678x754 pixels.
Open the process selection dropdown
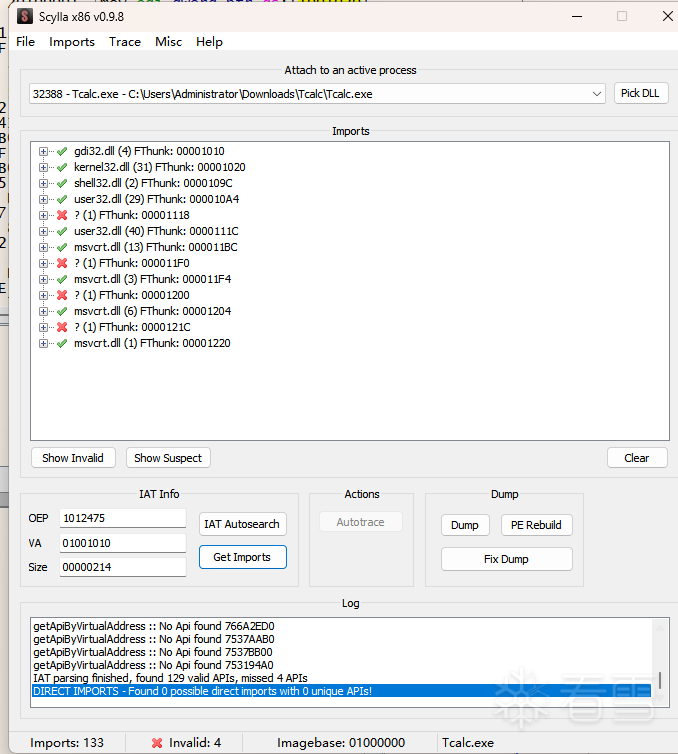point(596,94)
